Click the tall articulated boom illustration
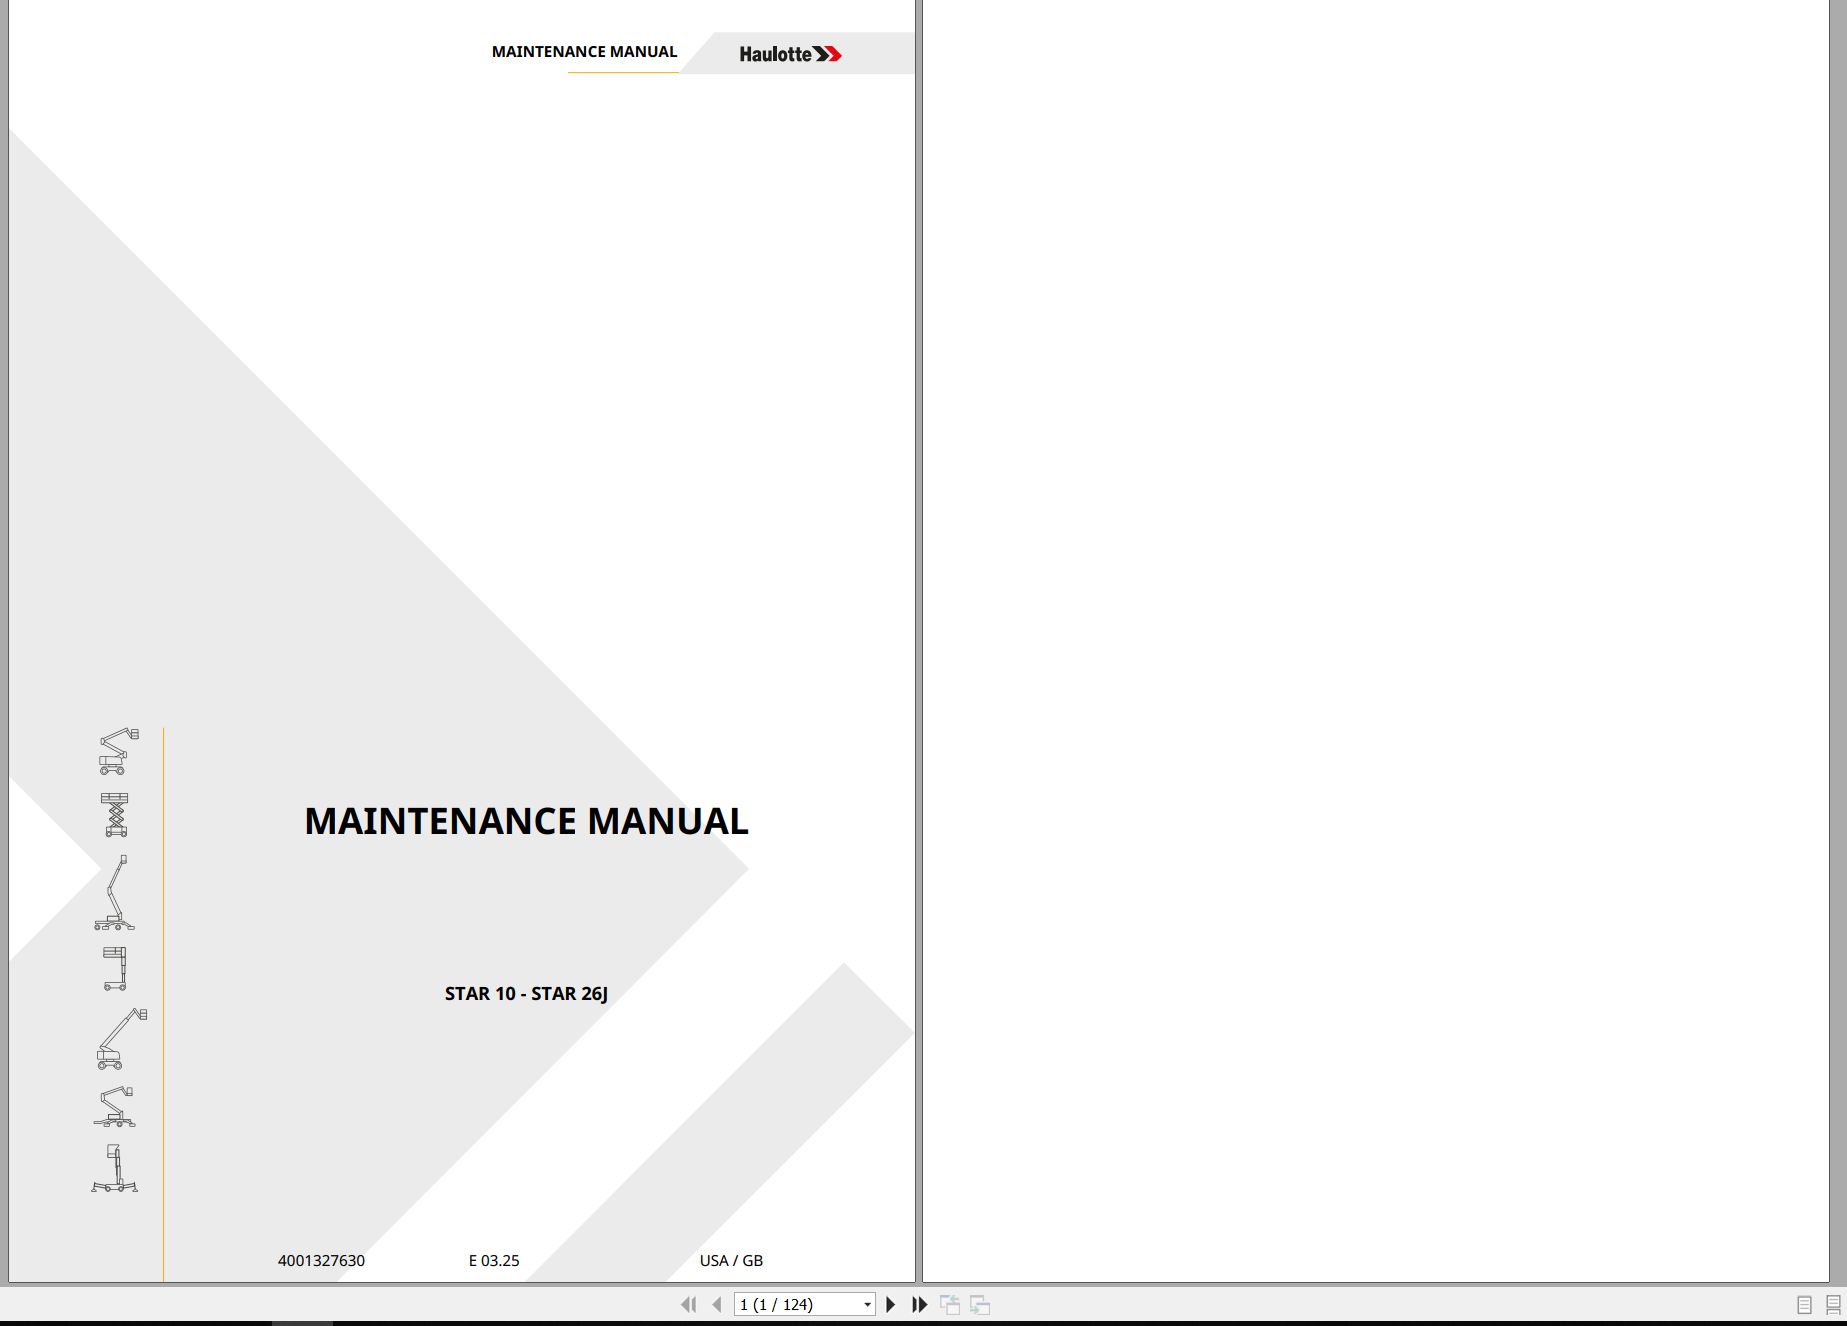The width and height of the screenshot is (1847, 1326). [x=114, y=892]
